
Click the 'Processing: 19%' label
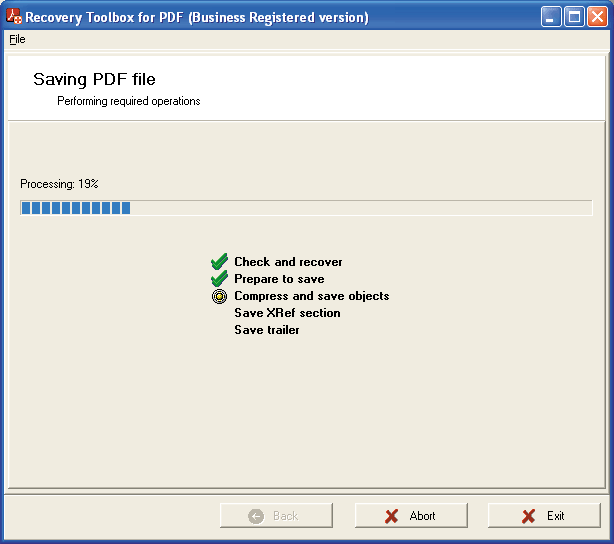pos(59,184)
